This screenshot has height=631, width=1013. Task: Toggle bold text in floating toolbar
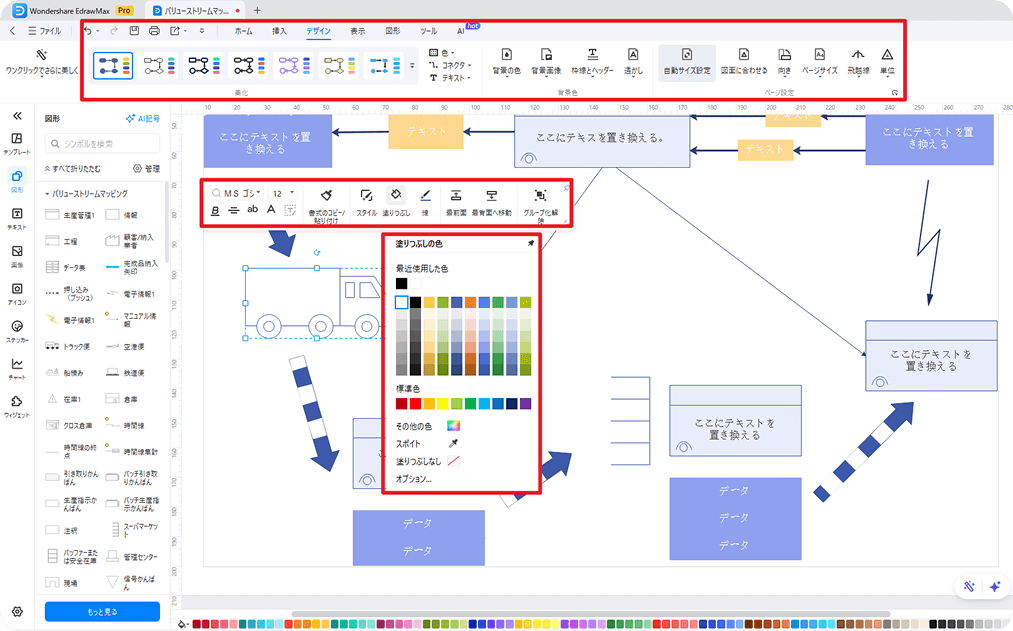[215, 210]
